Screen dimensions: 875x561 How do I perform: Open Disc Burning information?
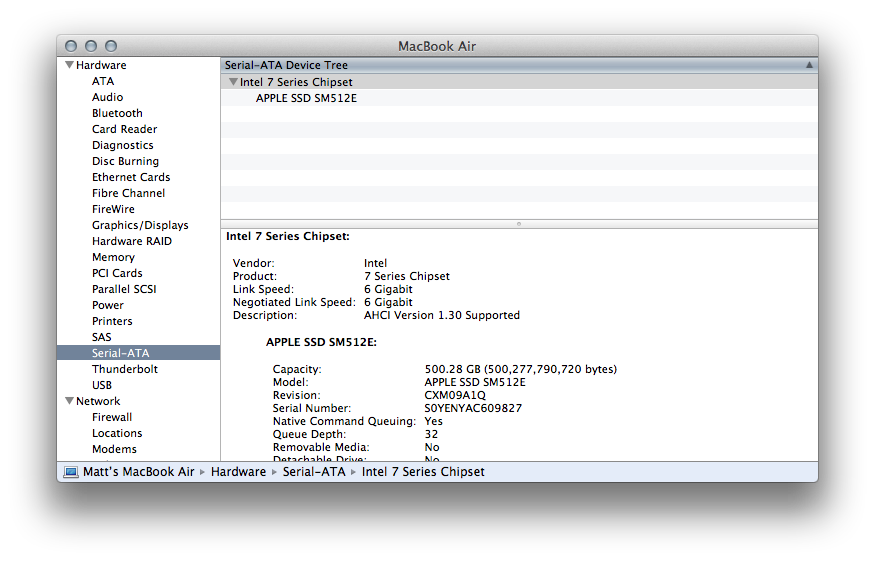(x=125, y=161)
